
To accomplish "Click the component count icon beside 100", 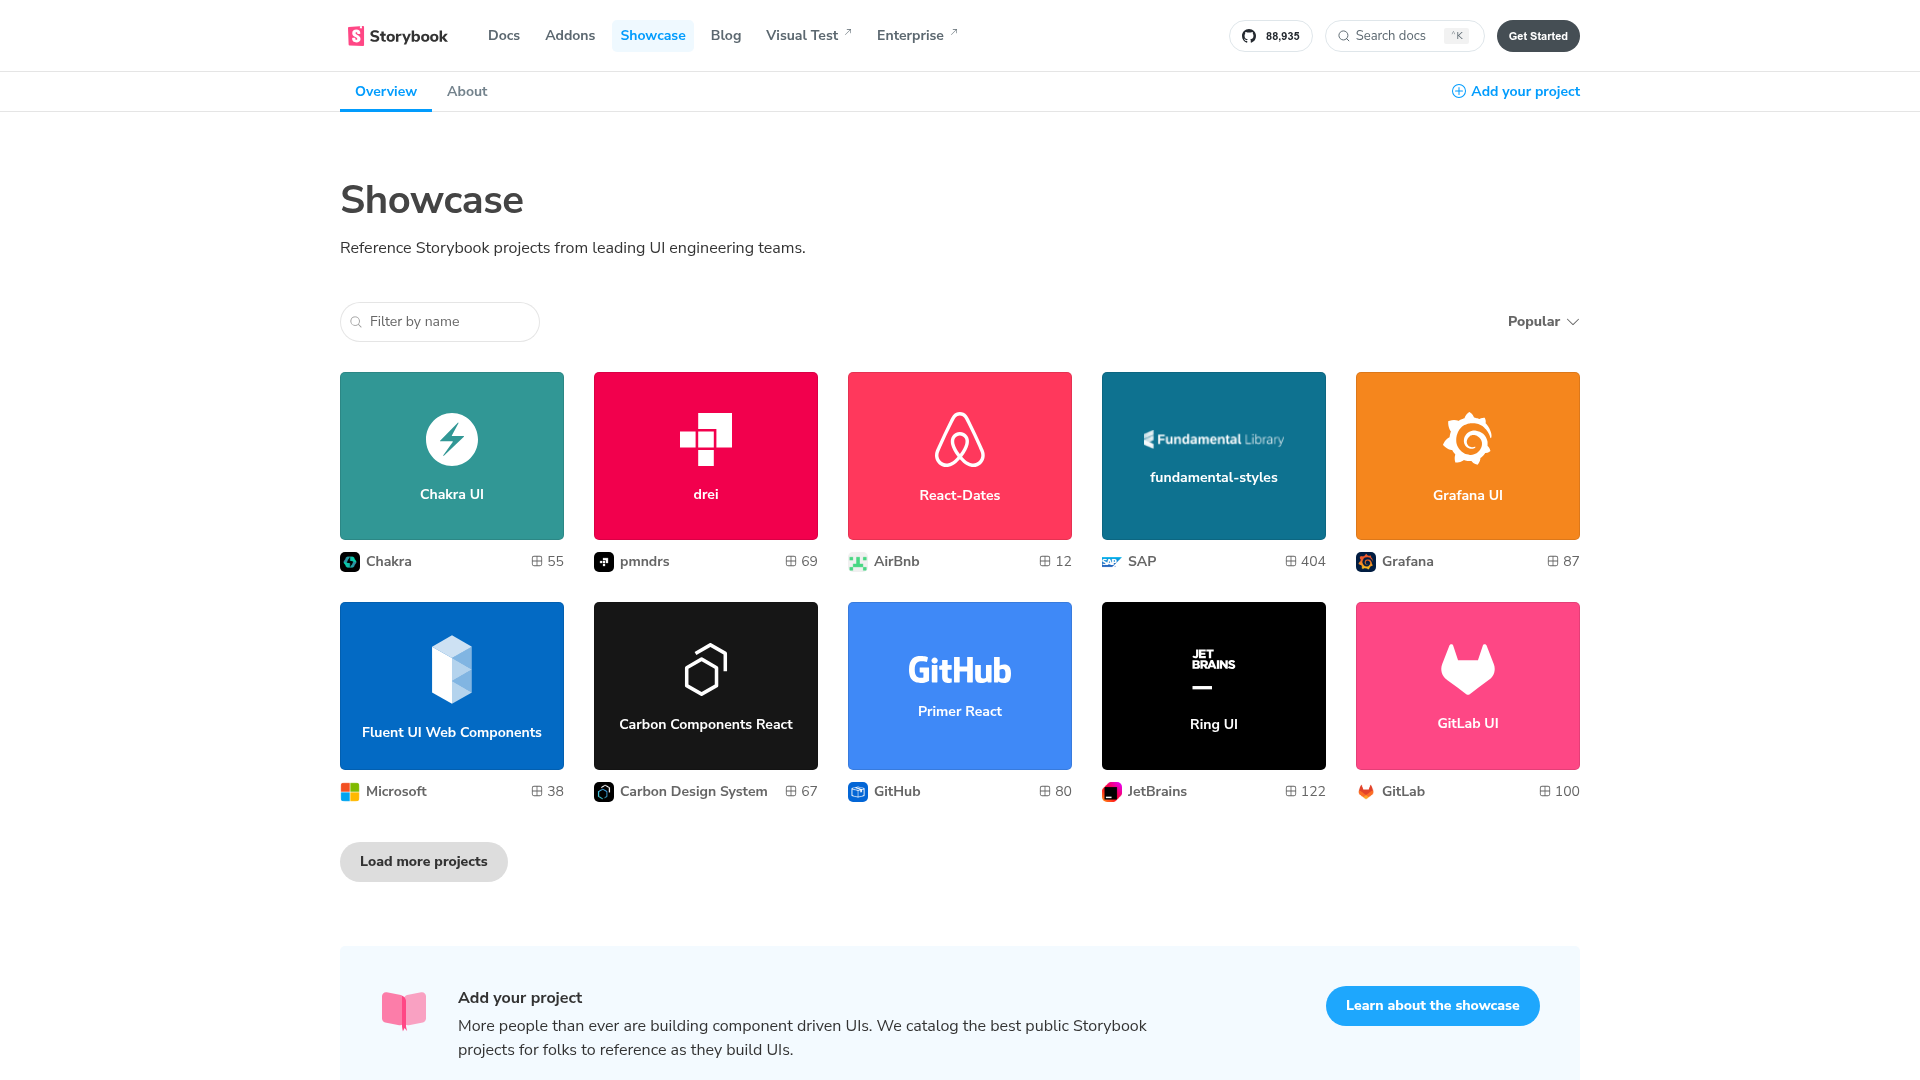I will click(1545, 791).
